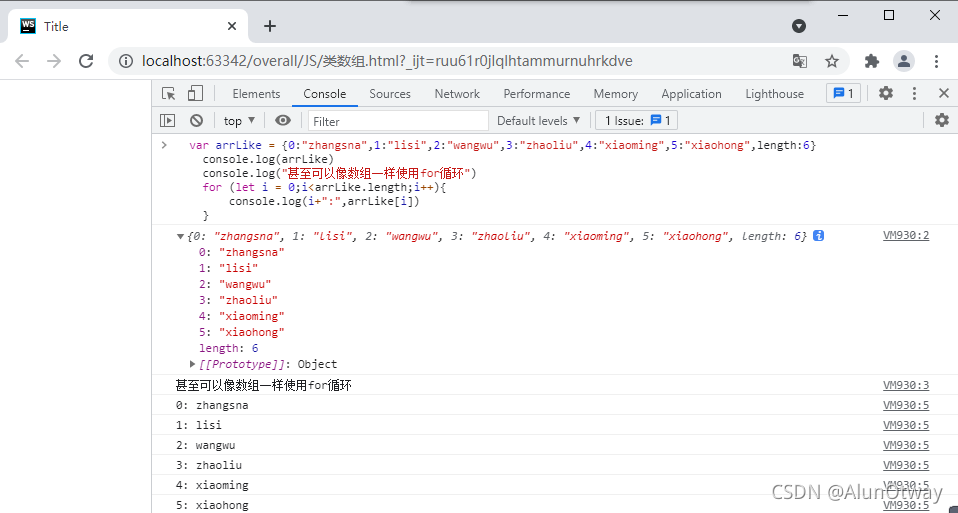
Task: Open the extensions puzzle icon
Action: coord(872,61)
